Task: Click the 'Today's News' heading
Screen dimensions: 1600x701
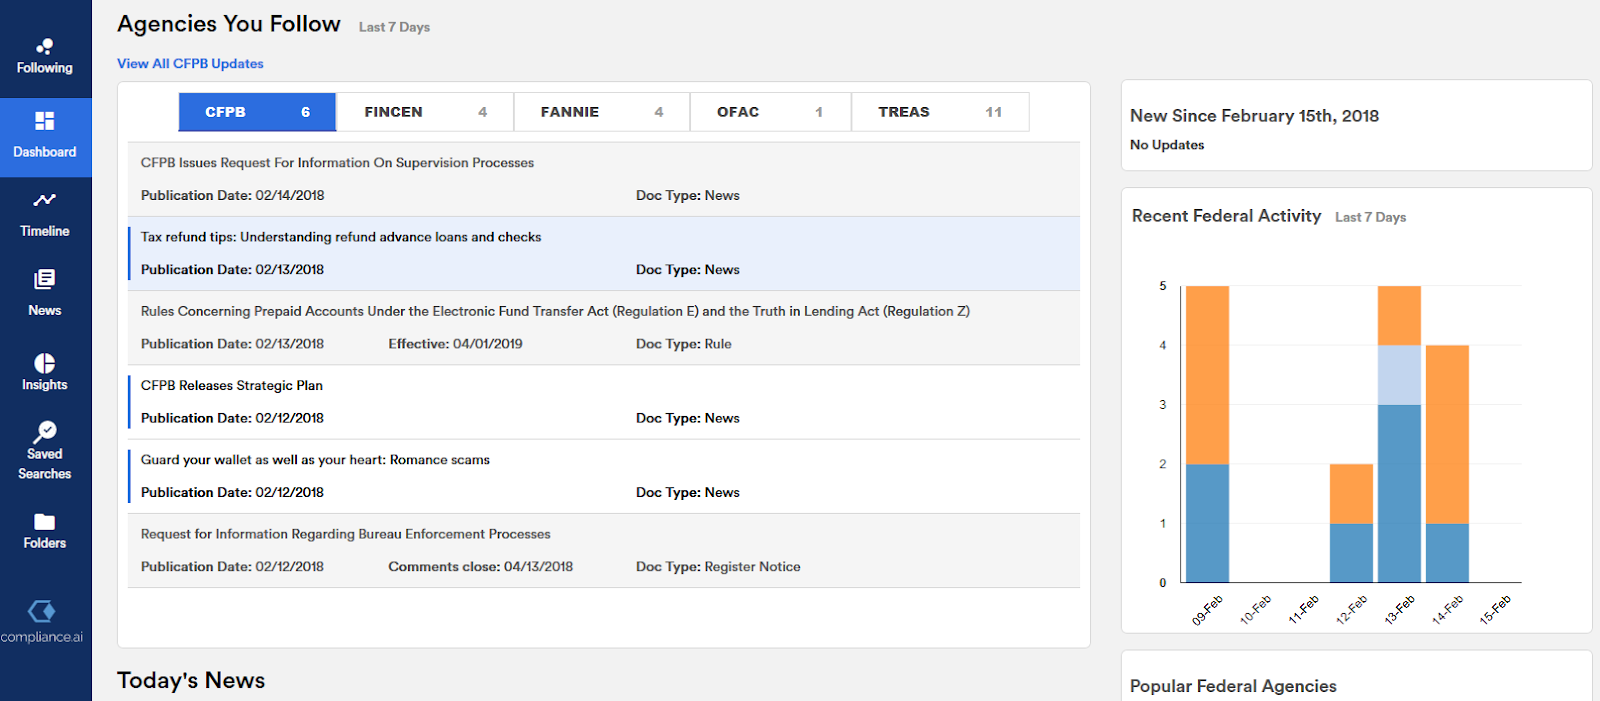Action: pos(191,681)
